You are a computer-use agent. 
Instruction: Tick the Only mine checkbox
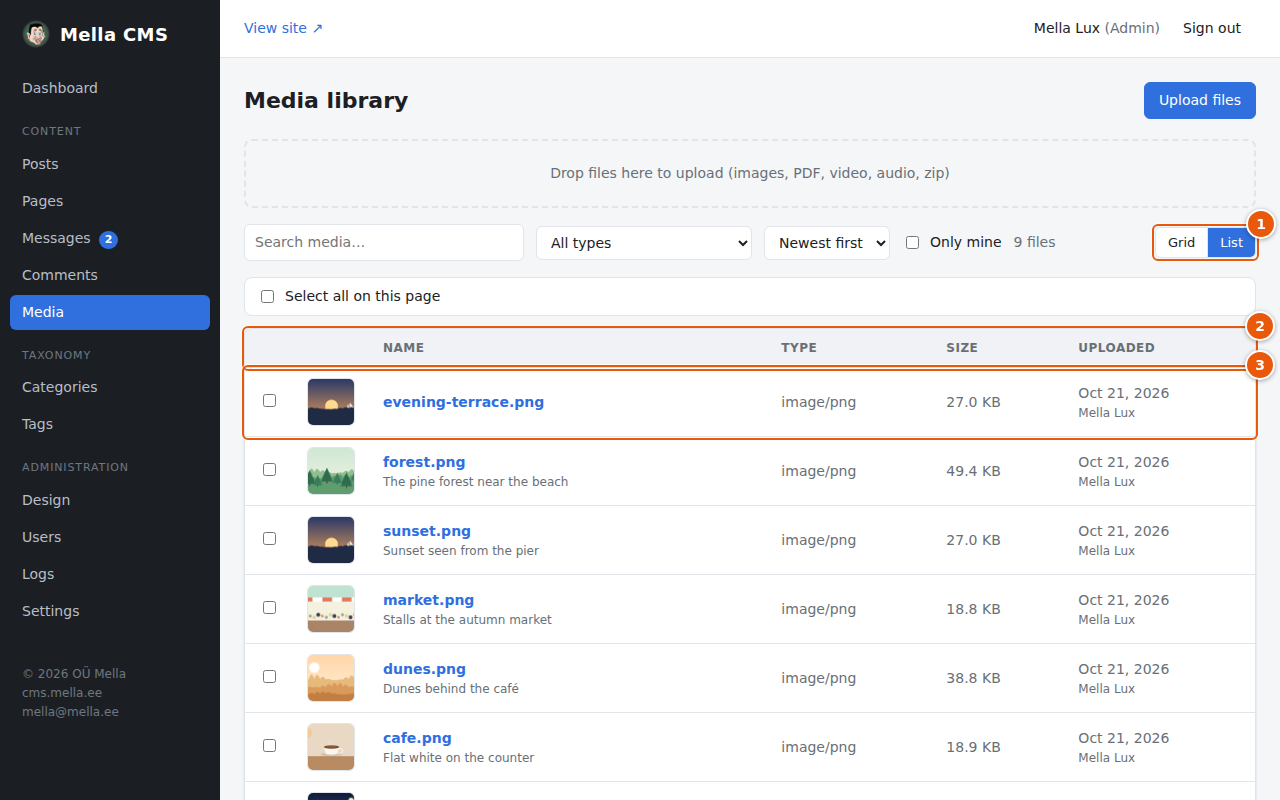click(912, 242)
